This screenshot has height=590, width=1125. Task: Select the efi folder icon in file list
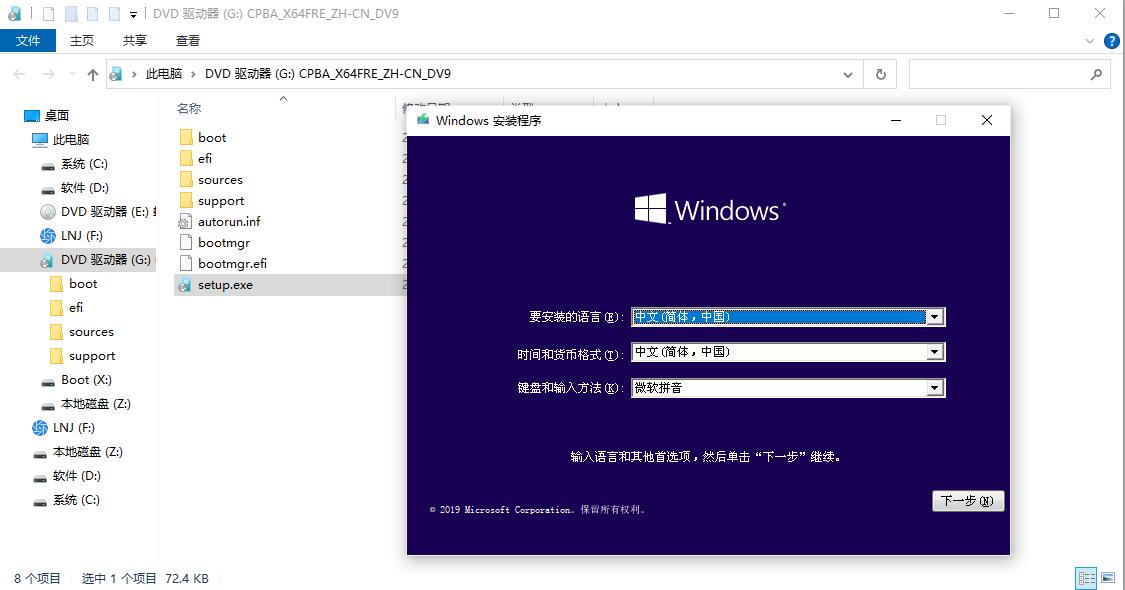click(186, 158)
